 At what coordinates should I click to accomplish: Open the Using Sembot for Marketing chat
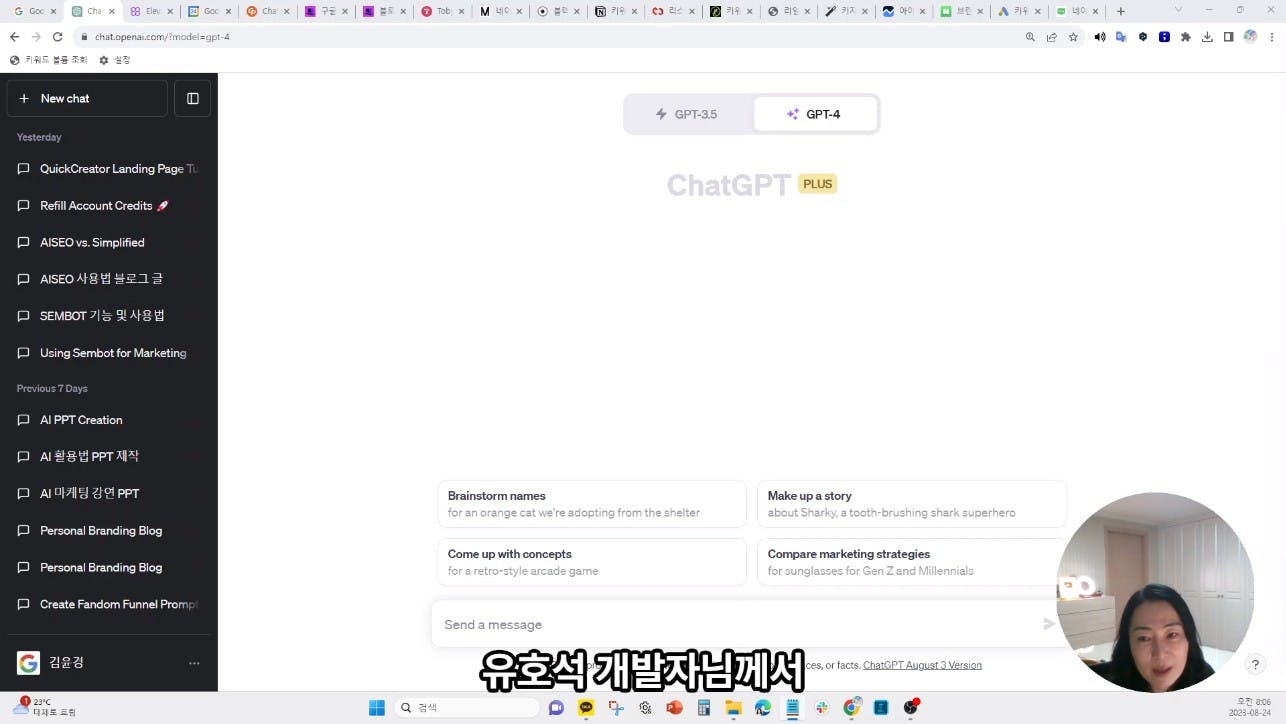click(x=109, y=353)
